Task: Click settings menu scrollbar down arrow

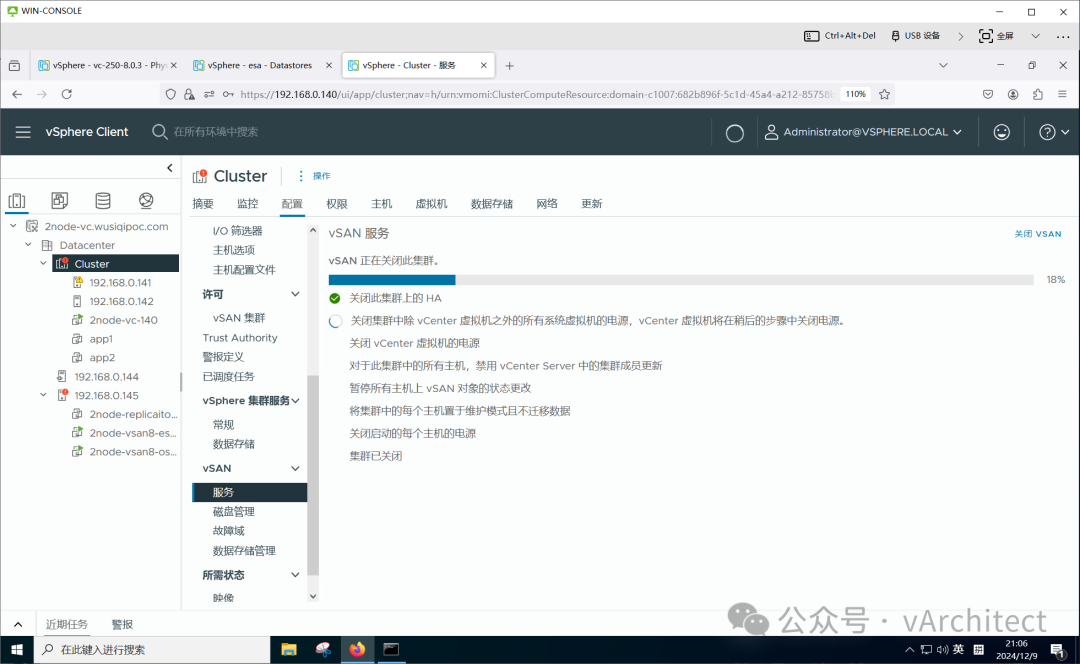Action: [313, 596]
